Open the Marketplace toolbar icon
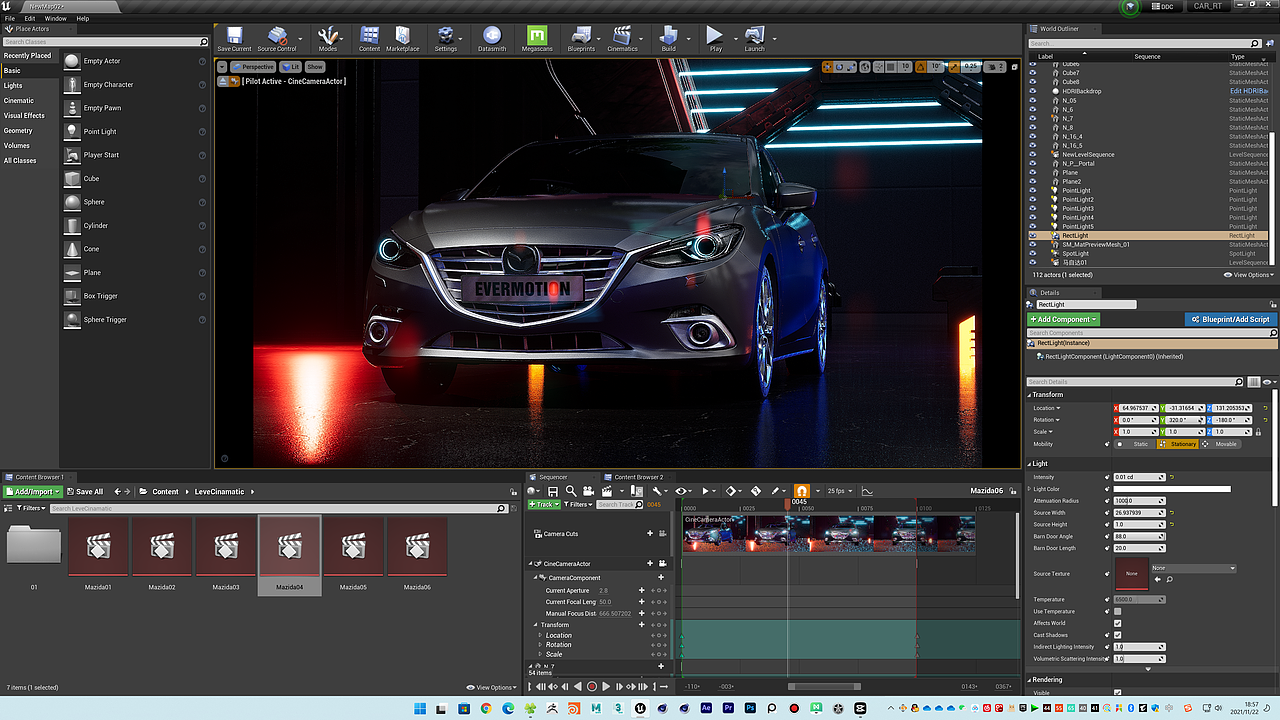Screen dimensions: 1280x720 [x=403, y=38]
